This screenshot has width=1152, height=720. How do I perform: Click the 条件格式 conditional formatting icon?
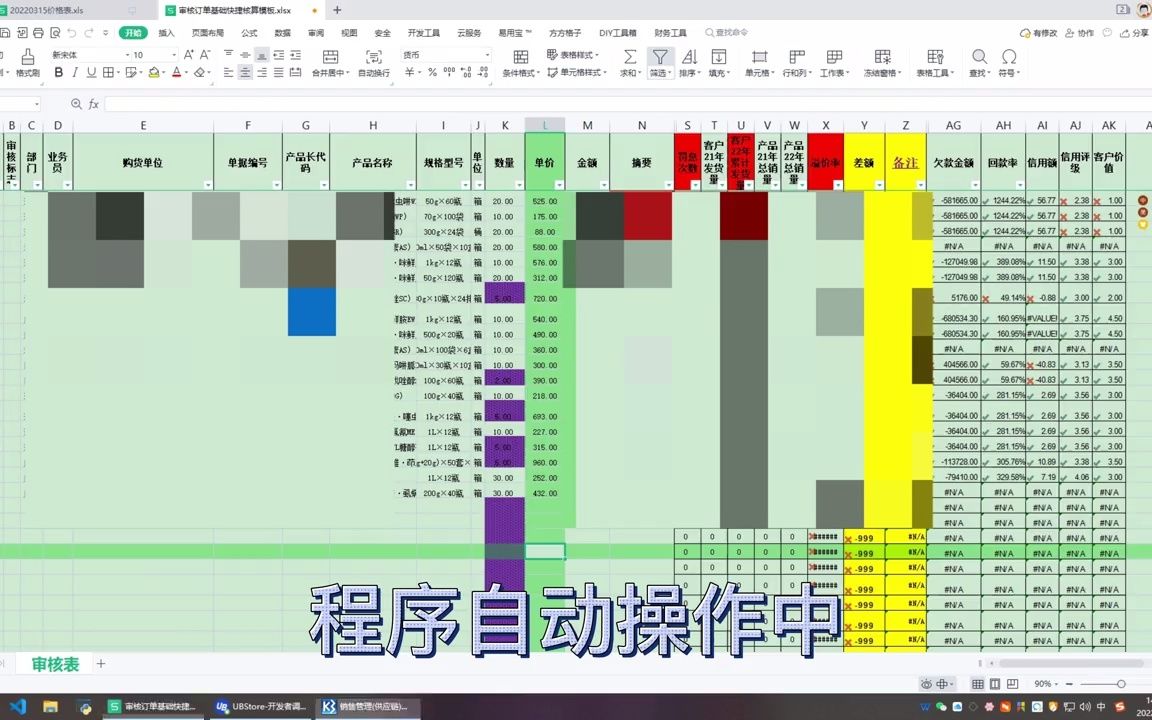[520, 57]
